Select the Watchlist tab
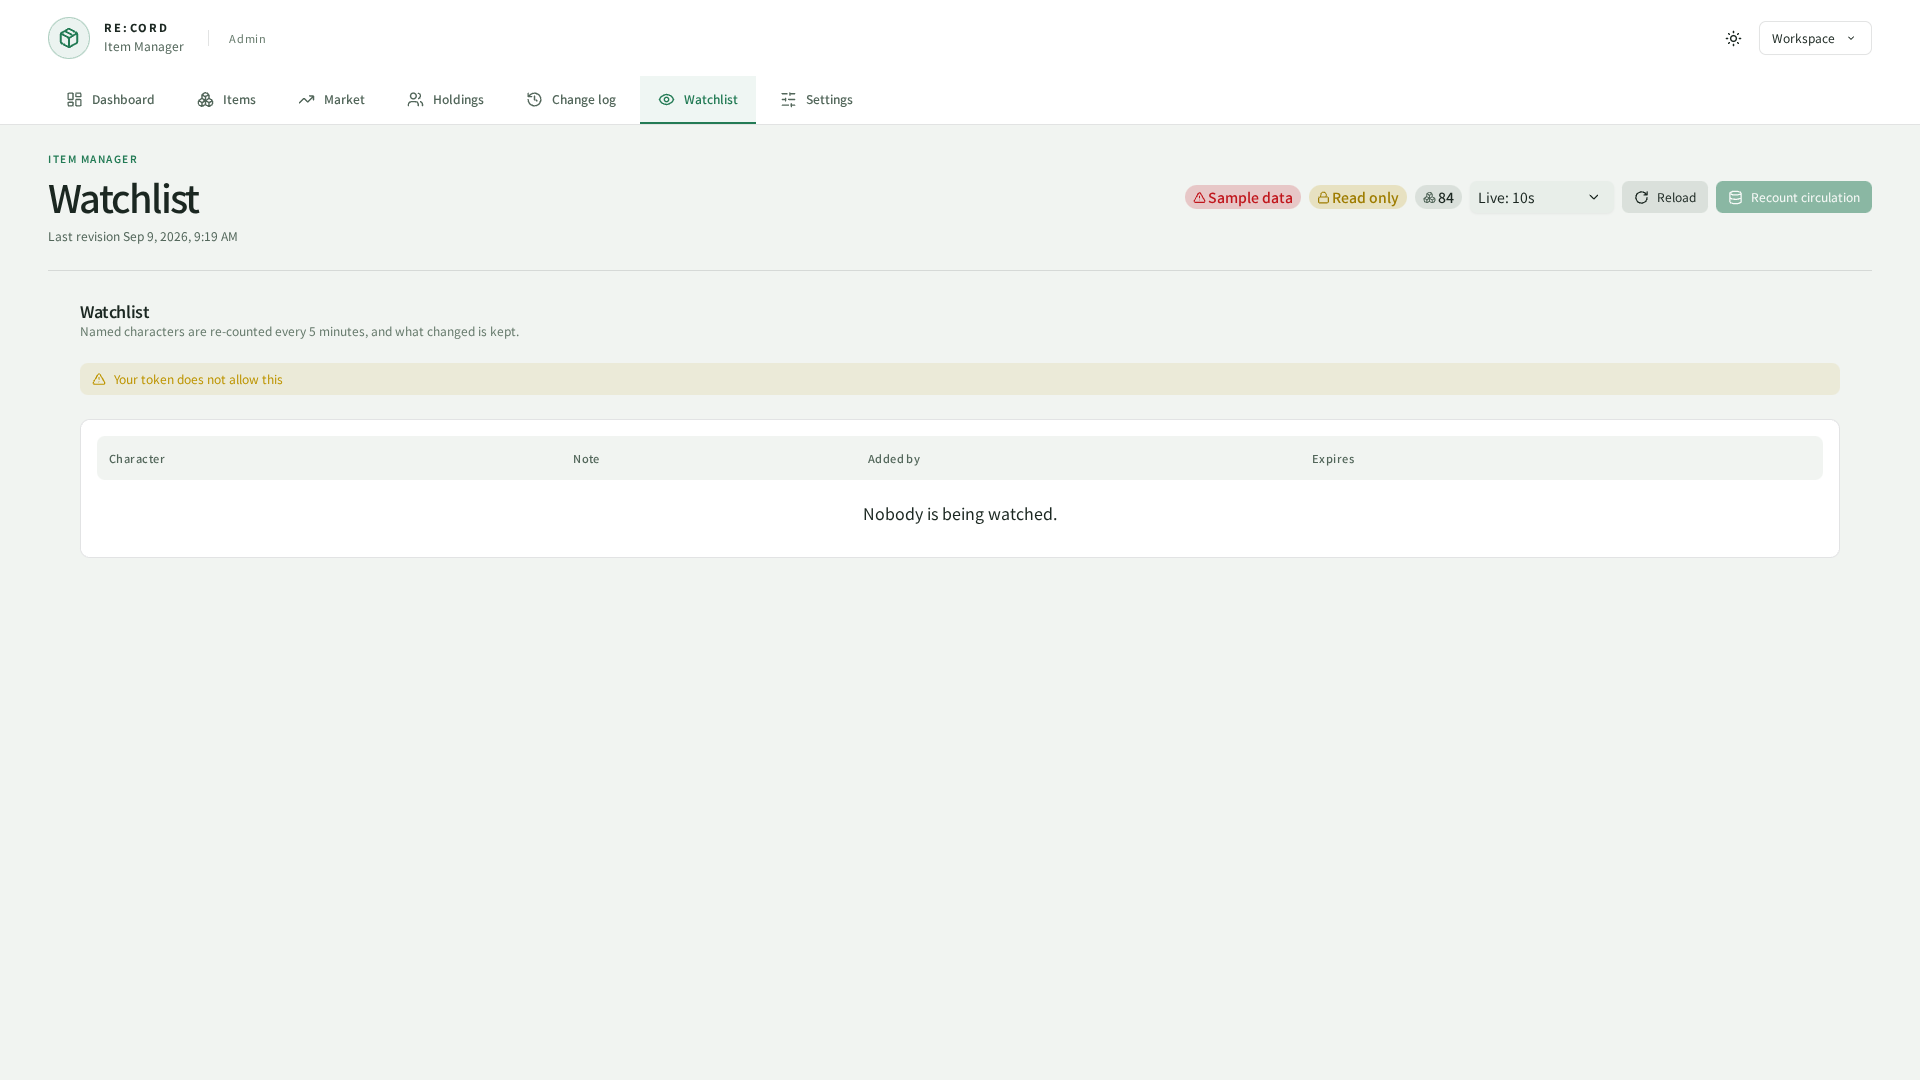1920x1080 pixels. point(698,100)
